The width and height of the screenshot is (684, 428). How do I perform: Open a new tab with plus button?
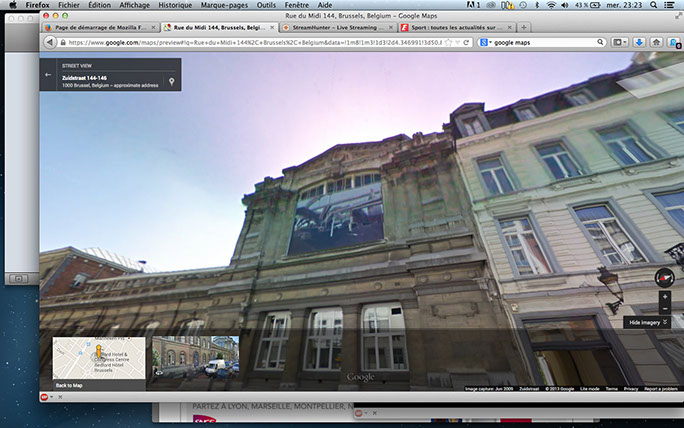click(524, 28)
